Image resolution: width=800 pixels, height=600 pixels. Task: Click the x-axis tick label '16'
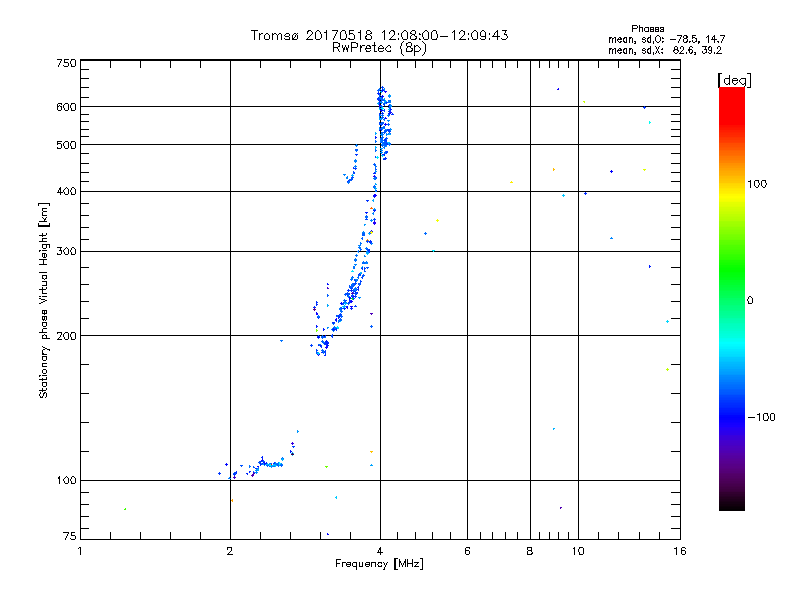point(680,551)
